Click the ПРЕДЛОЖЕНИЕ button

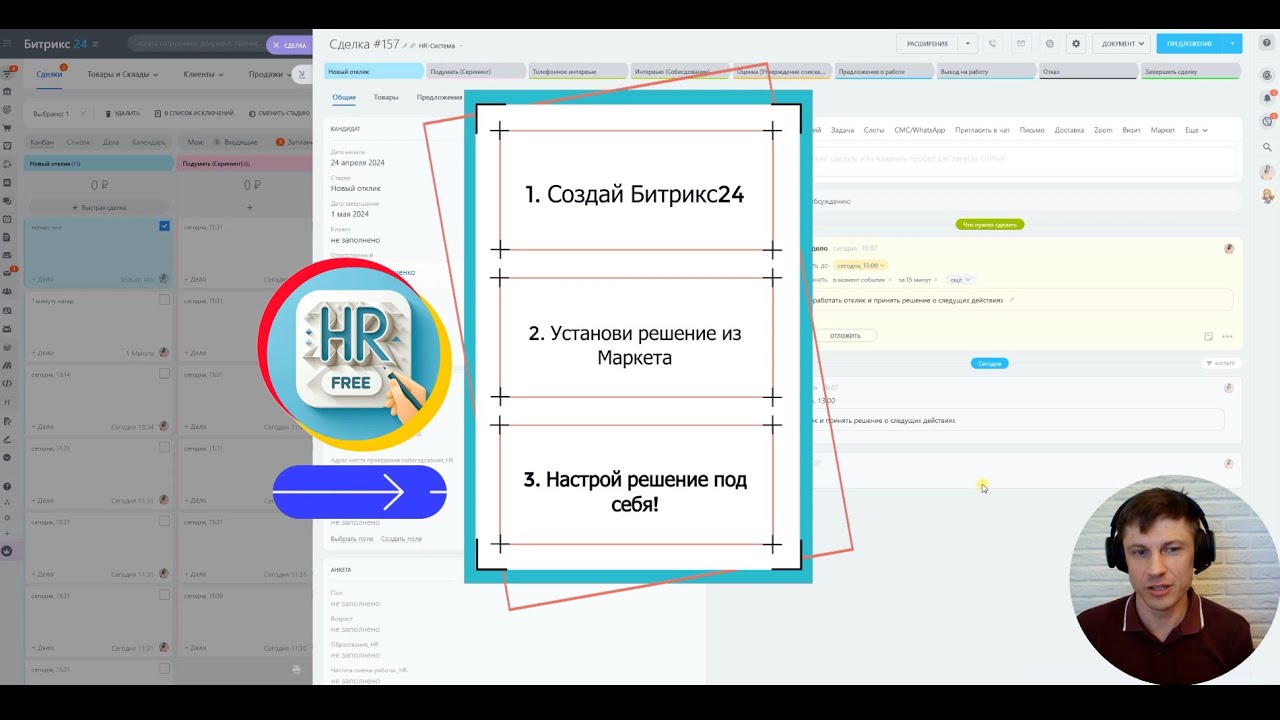coord(1190,44)
